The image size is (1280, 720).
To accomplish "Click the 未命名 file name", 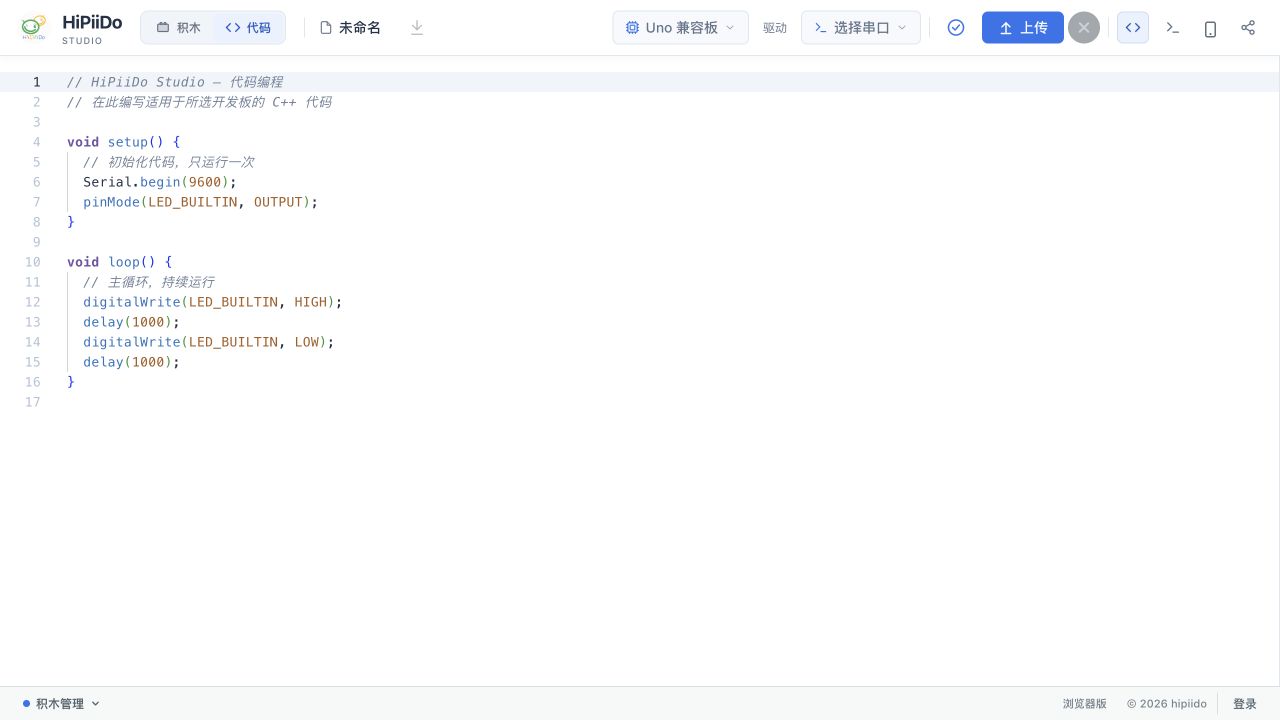I will click(360, 28).
